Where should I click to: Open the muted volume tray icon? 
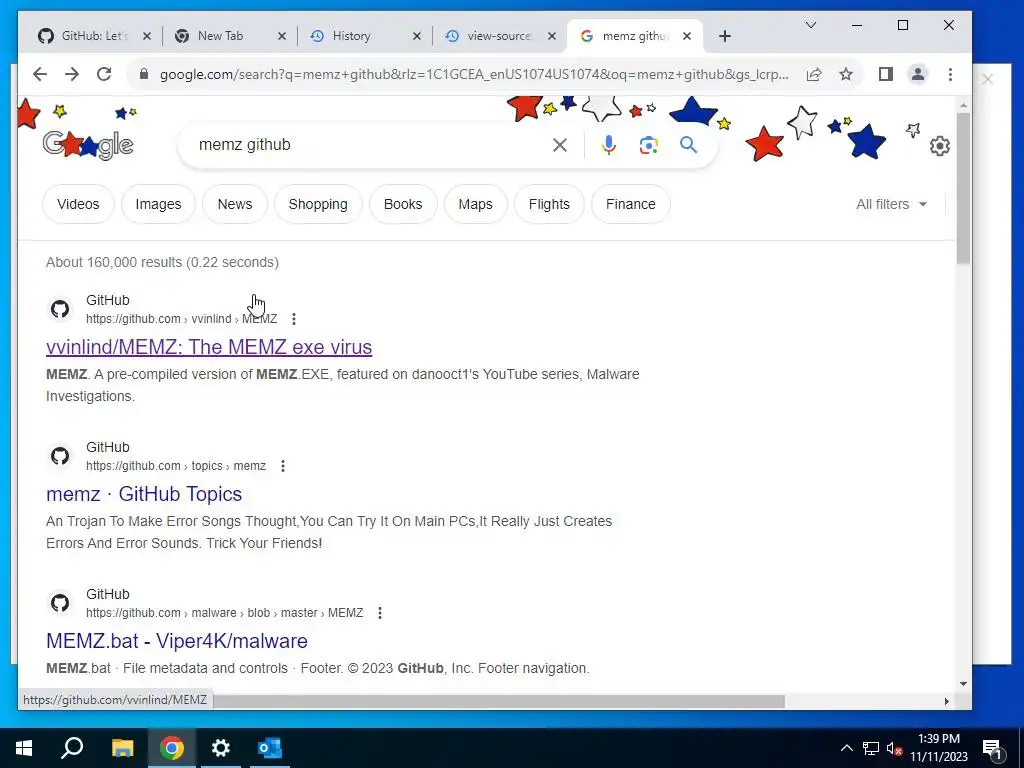tap(894, 748)
